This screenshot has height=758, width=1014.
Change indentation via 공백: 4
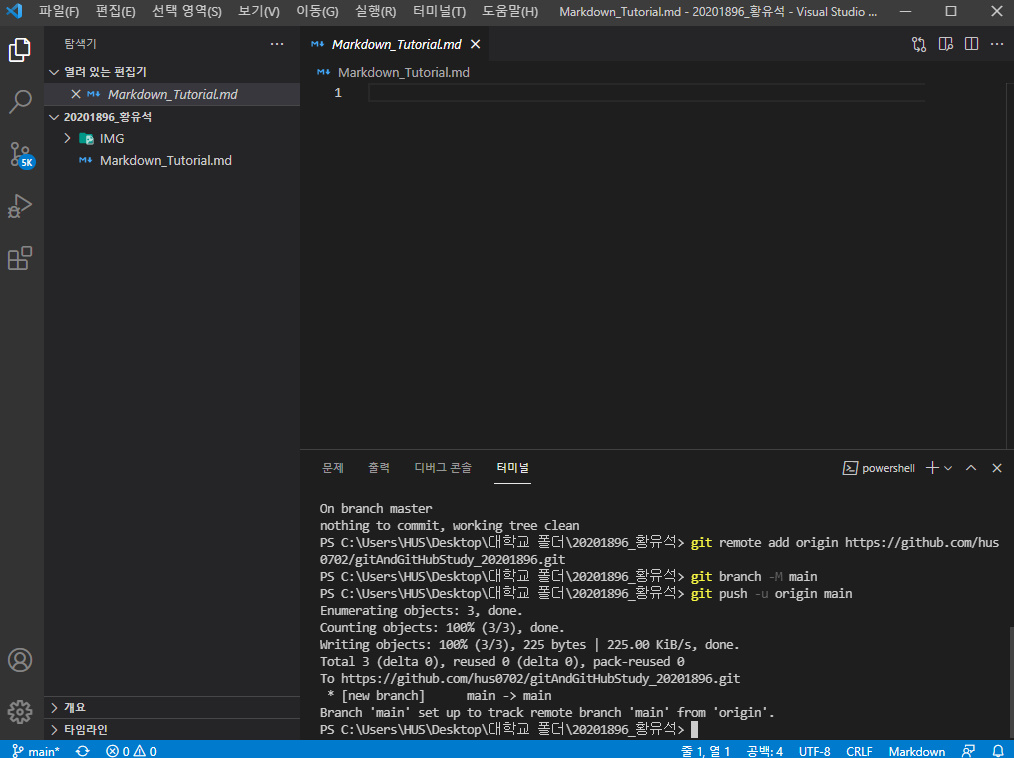764,751
